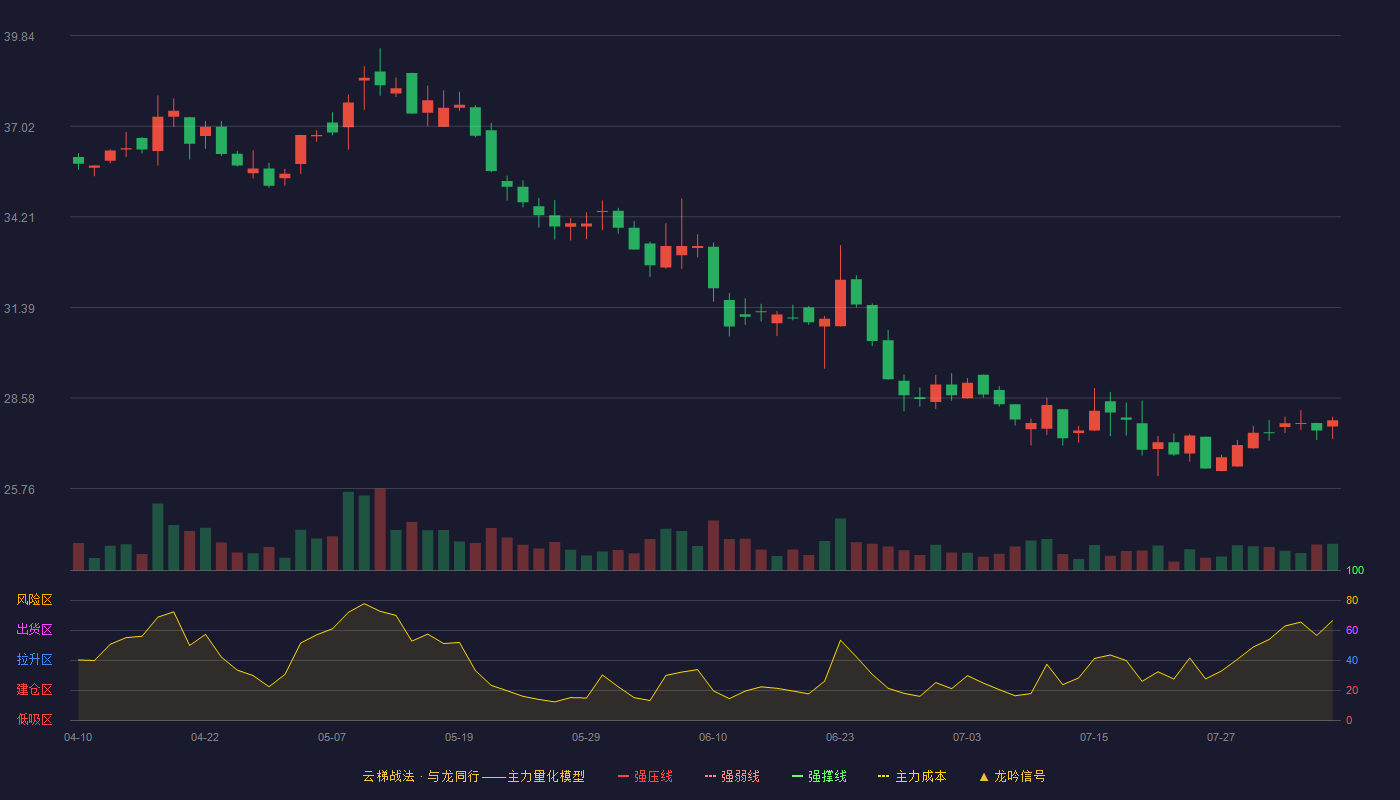1400x800 pixels.
Task: Click the 低吸区 zone label
Action: (x=34, y=720)
